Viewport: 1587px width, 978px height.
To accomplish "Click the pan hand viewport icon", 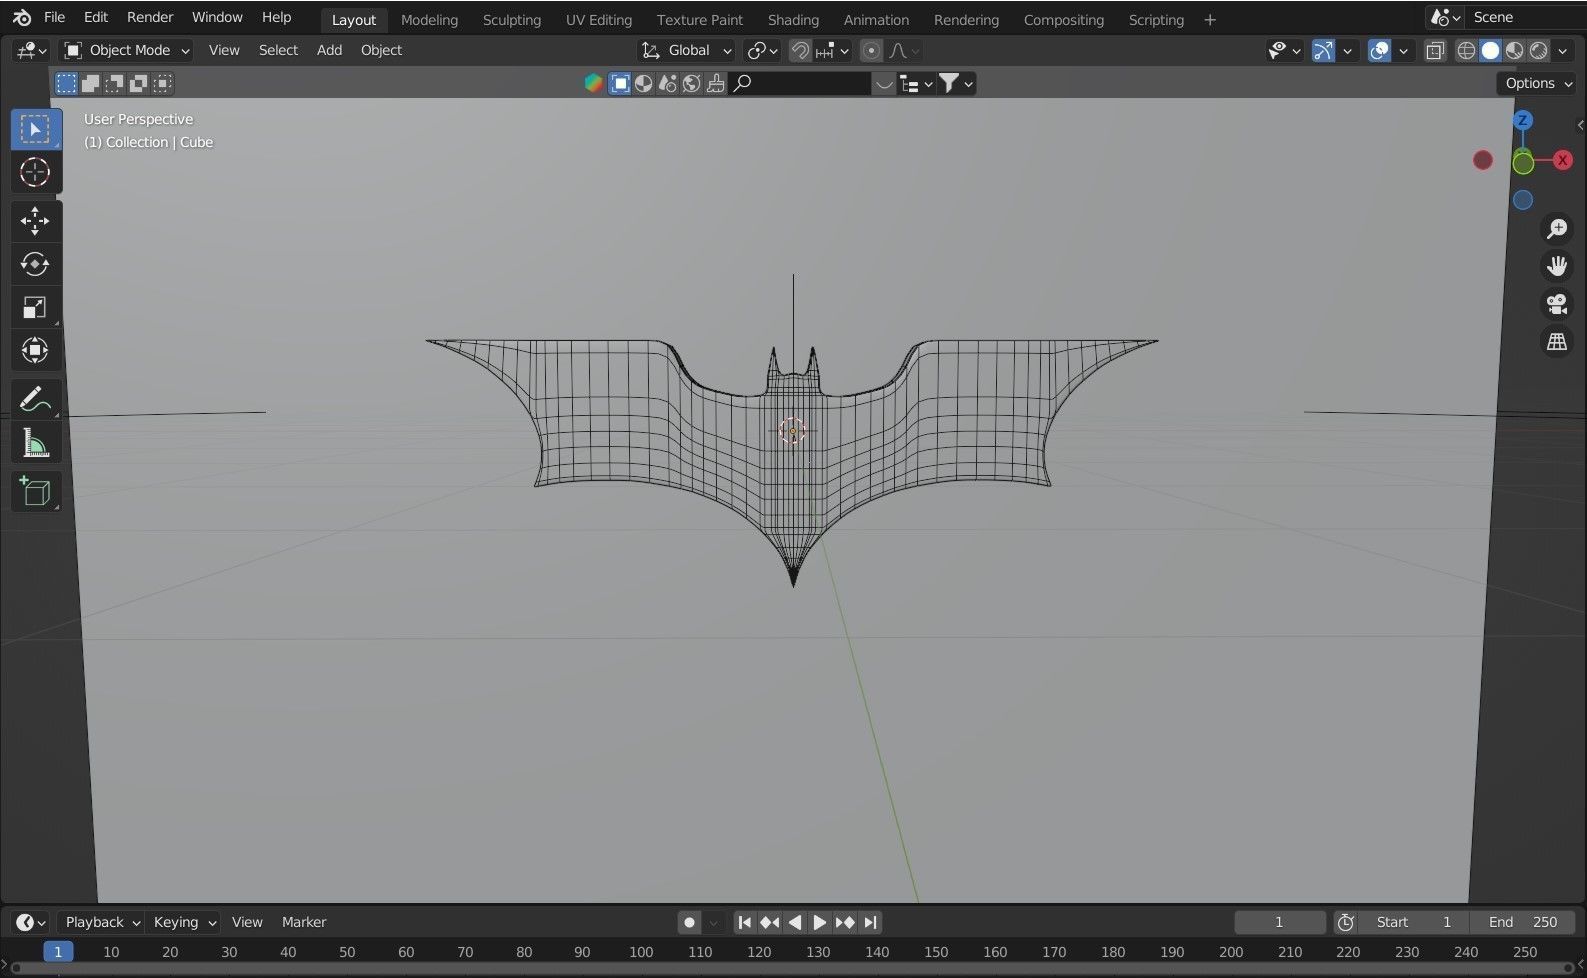I will (1557, 266).
